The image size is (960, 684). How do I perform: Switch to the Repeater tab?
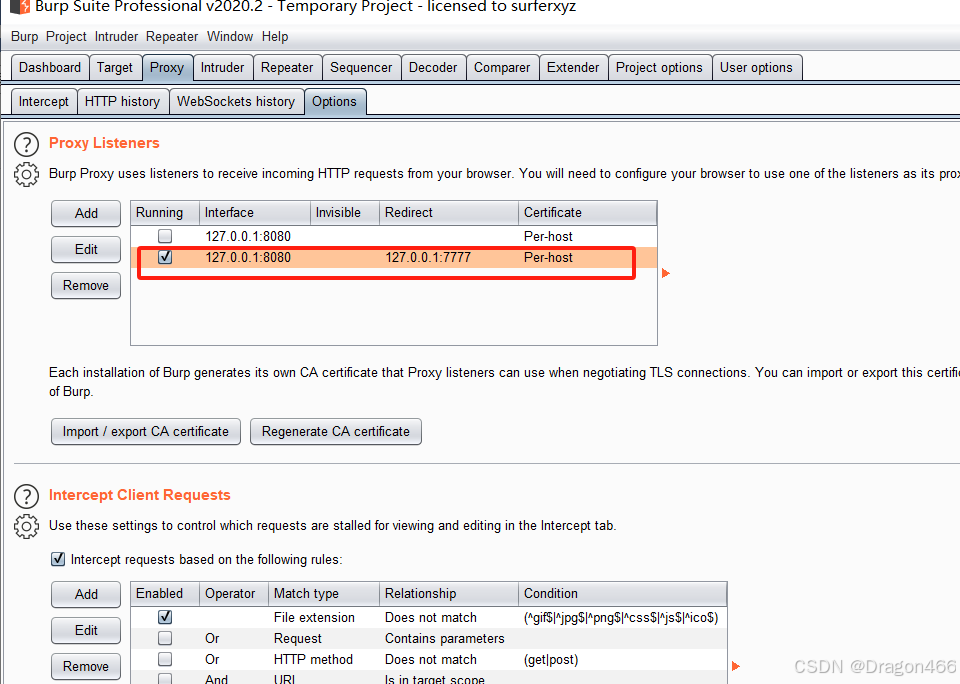point(287,67)
